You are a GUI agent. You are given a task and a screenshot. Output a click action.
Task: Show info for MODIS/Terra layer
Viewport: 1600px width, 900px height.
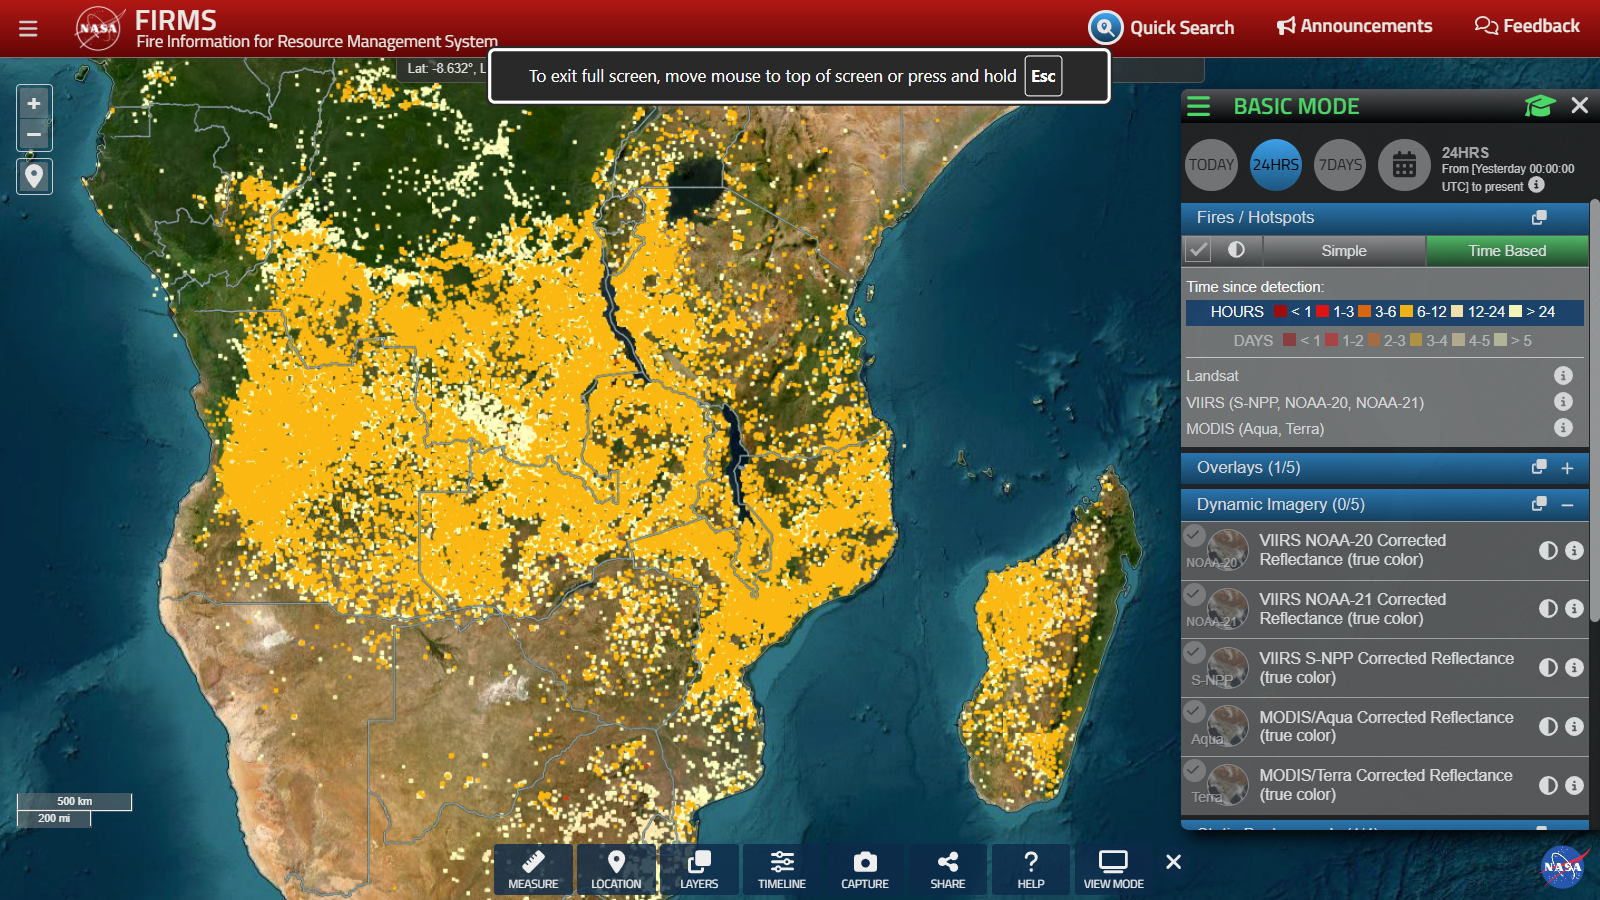click(x=1574, y=785)
